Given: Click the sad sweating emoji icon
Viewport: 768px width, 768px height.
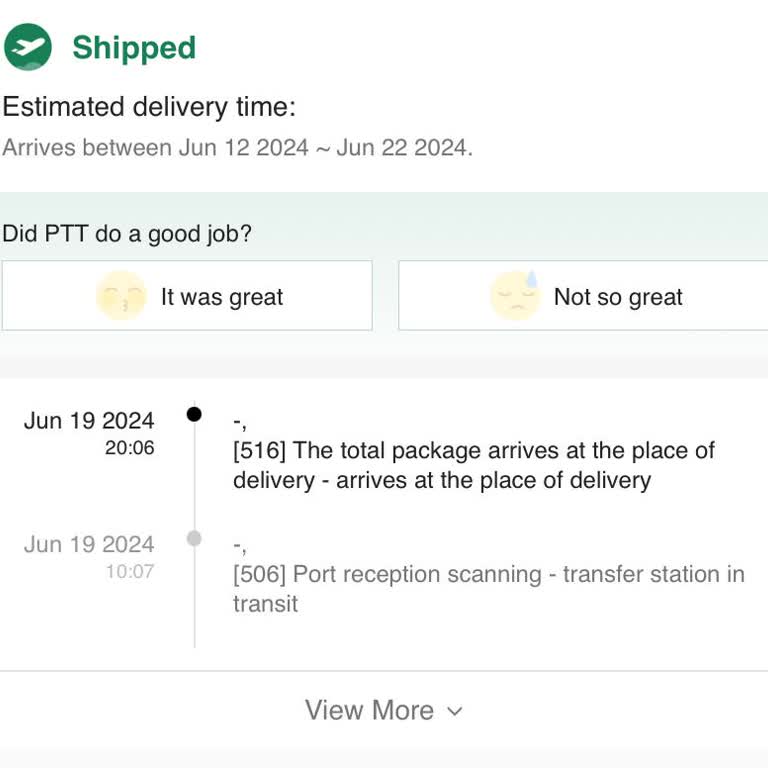Looking at the screenshot, I should click(515, 296).
